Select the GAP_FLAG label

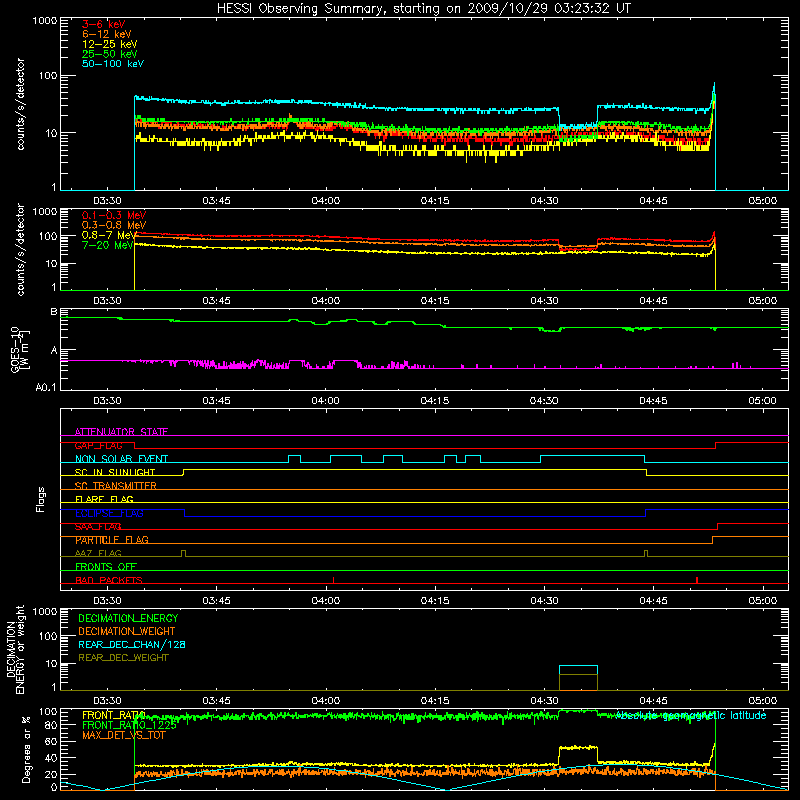(98, 445)
